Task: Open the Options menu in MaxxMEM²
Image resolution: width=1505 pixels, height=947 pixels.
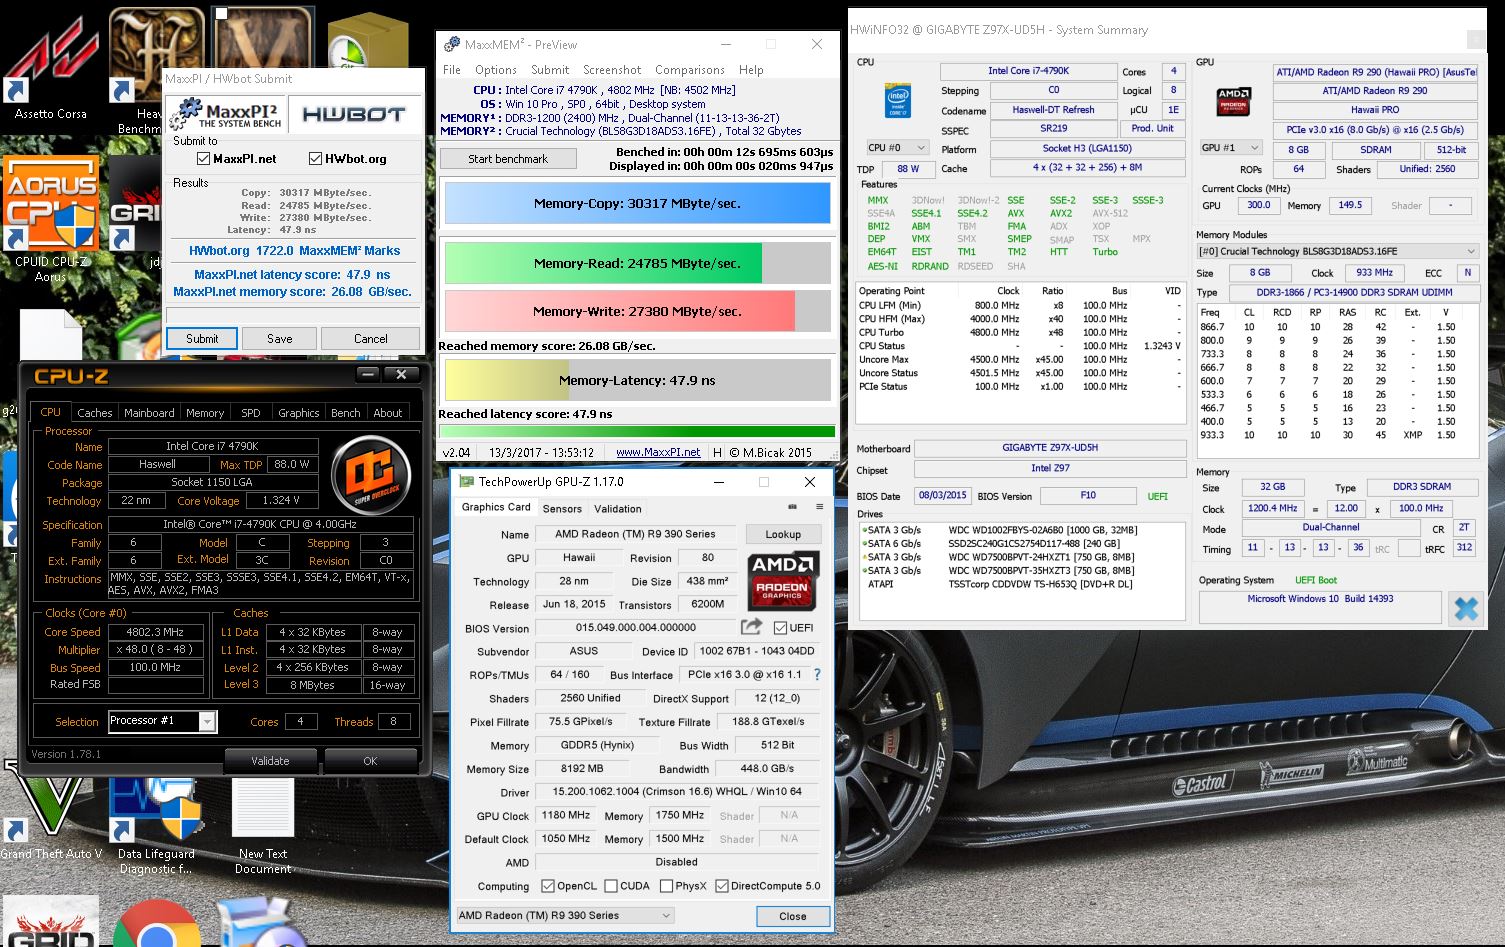Action: [496, 70]
